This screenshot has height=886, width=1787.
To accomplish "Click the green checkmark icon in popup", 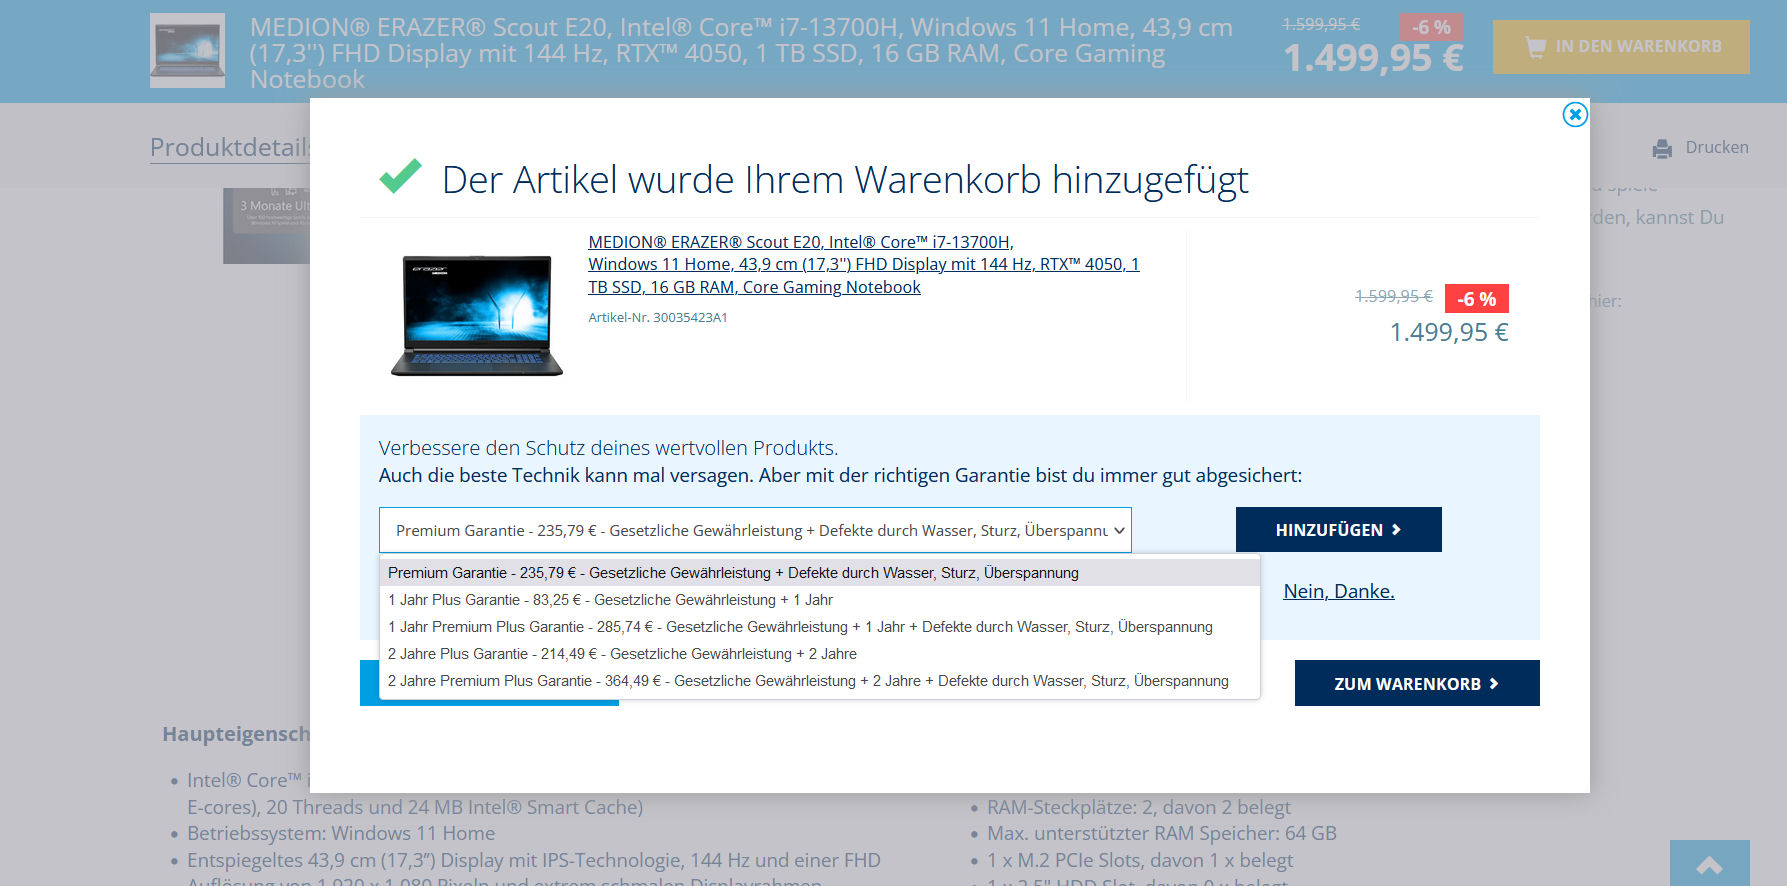I will [x=401, y=177].
